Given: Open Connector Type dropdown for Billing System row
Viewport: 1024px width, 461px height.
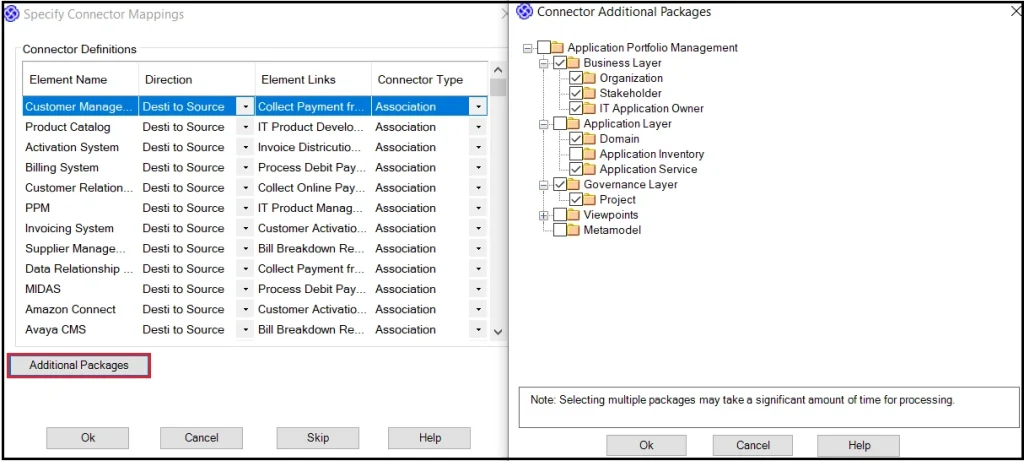Looking at the screenshot, I should click(x=478, y=167).
